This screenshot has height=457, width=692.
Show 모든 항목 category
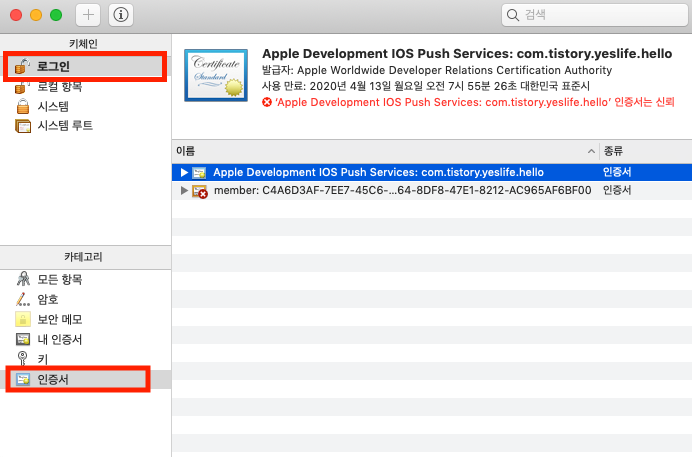(85, 279)
